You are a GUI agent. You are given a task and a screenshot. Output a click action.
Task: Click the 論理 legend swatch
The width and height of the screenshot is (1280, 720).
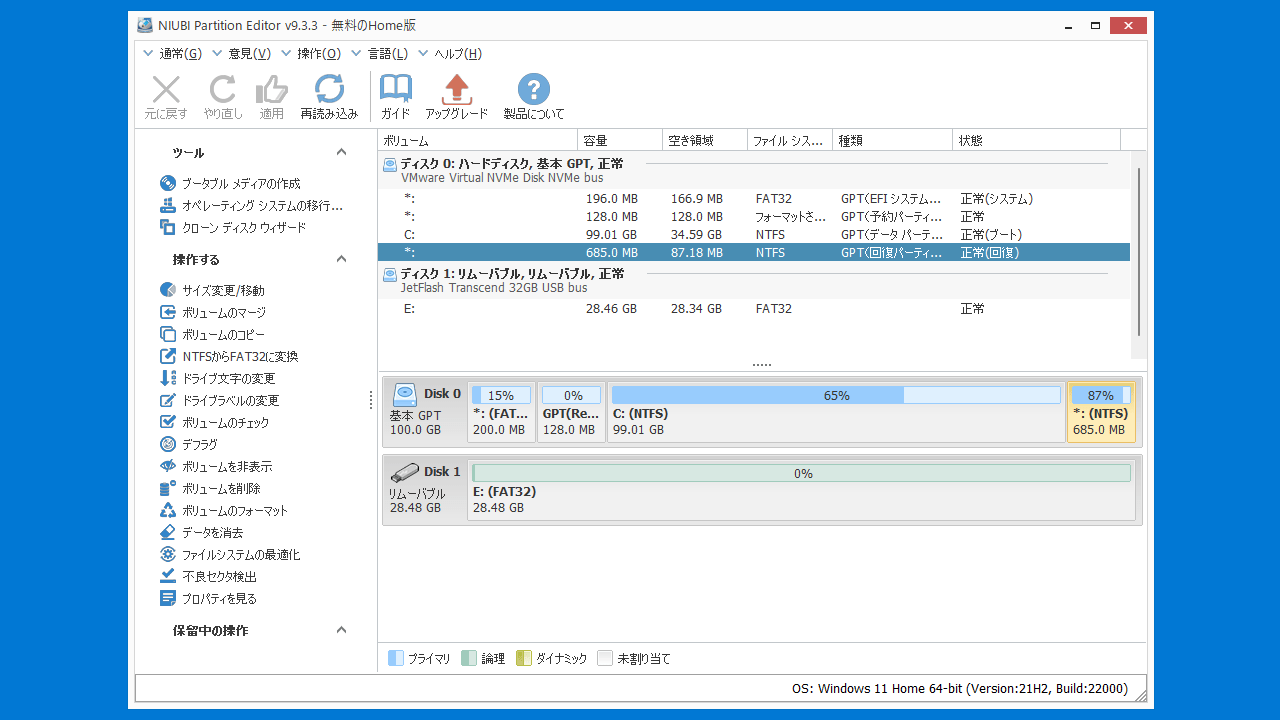point(469,658)
